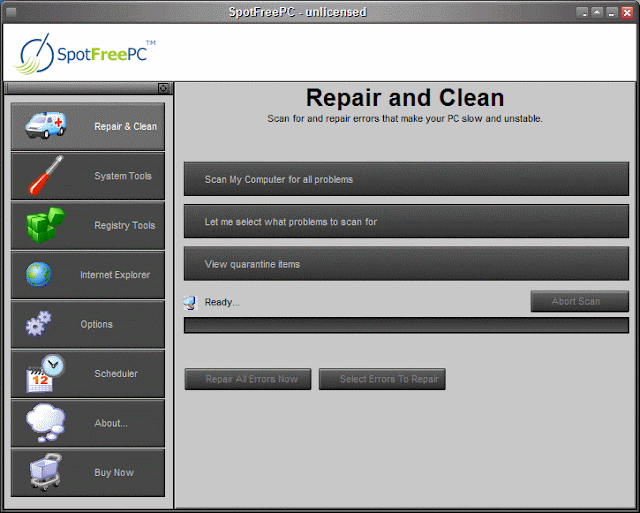
Task: Click the Abort Scan button
Action: 580,301
